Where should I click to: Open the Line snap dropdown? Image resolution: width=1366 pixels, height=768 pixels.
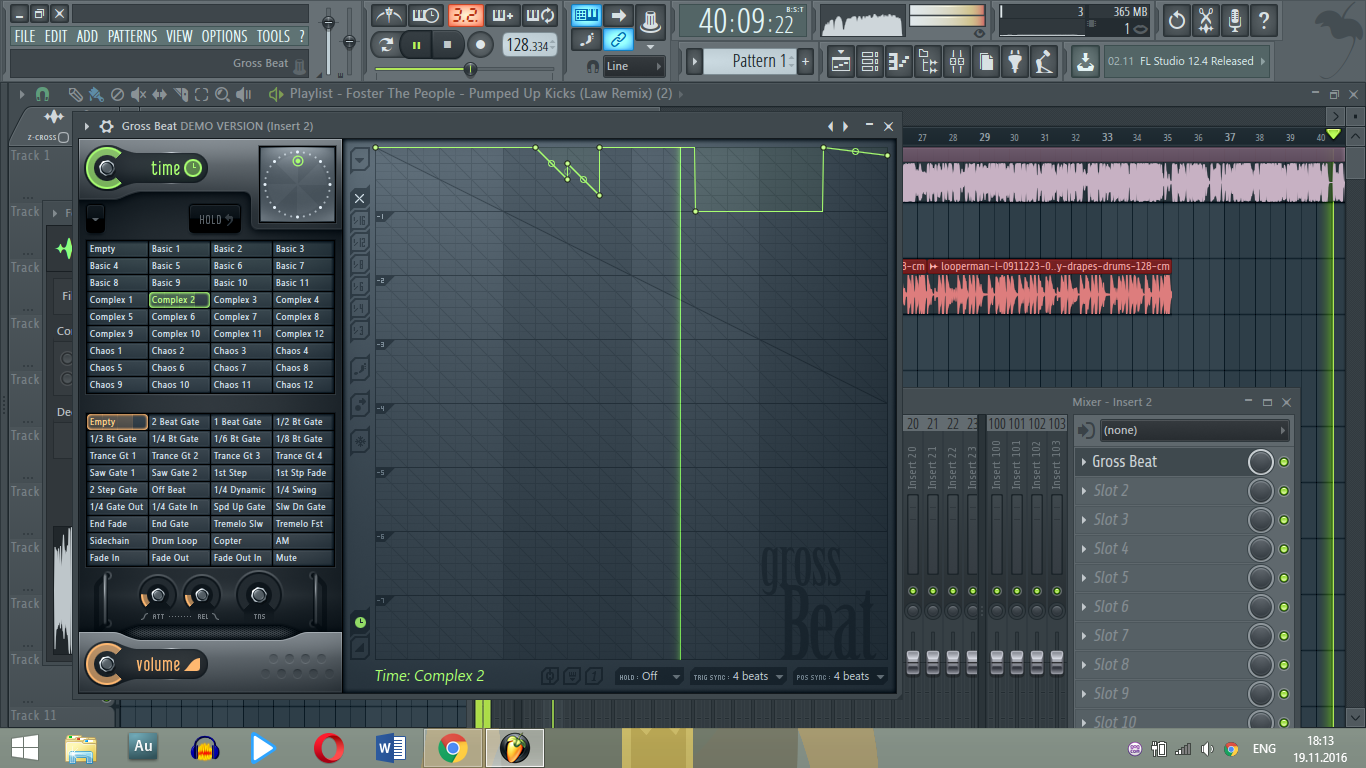tap(634, 66)
